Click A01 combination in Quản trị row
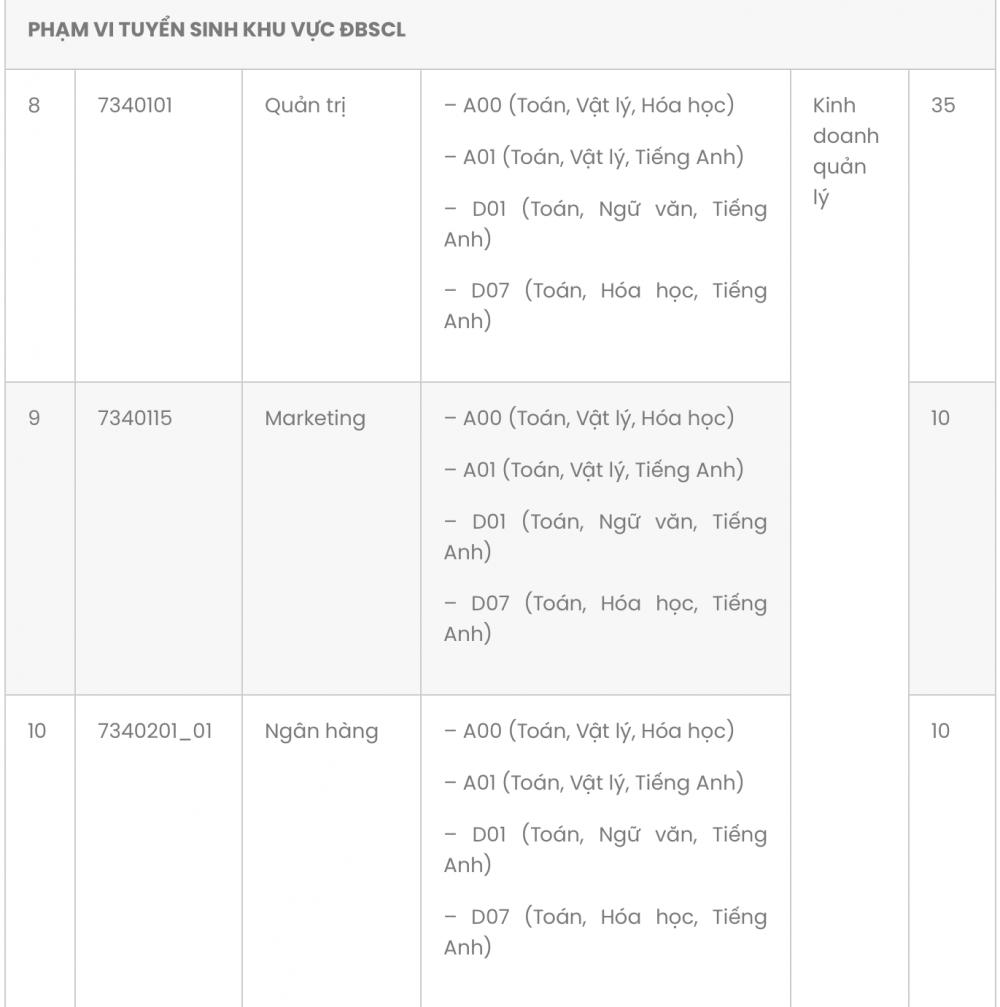This screenshot has width=1000, height=1007. pyautogui.click(x=593, y=157)
